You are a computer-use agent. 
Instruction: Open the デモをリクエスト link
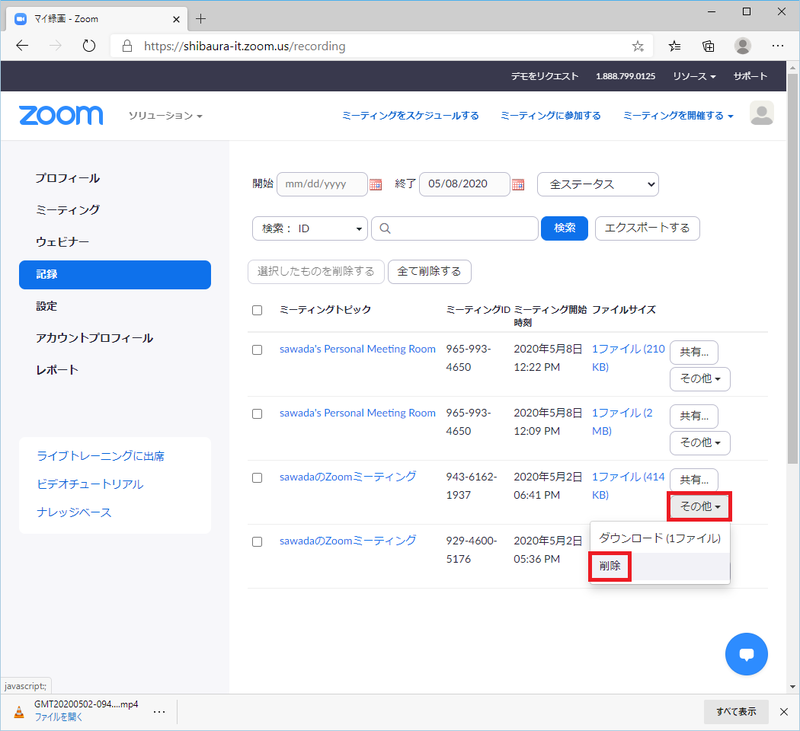(x=544, y=76)
